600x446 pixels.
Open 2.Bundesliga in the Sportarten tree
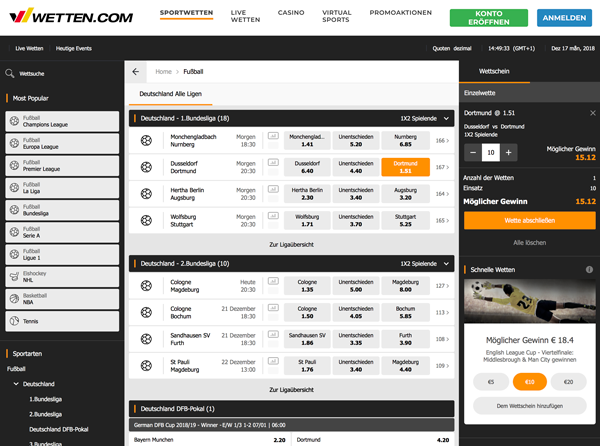tap(46, 414)
